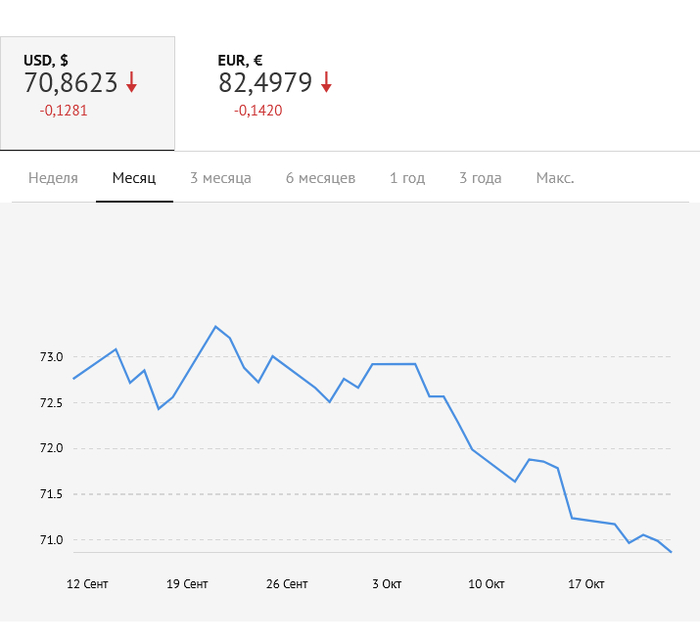The width and height of the screenshot is (700, 643).
Task: Click the EUR value 82,4979
Action: click(x=266, y=83)
